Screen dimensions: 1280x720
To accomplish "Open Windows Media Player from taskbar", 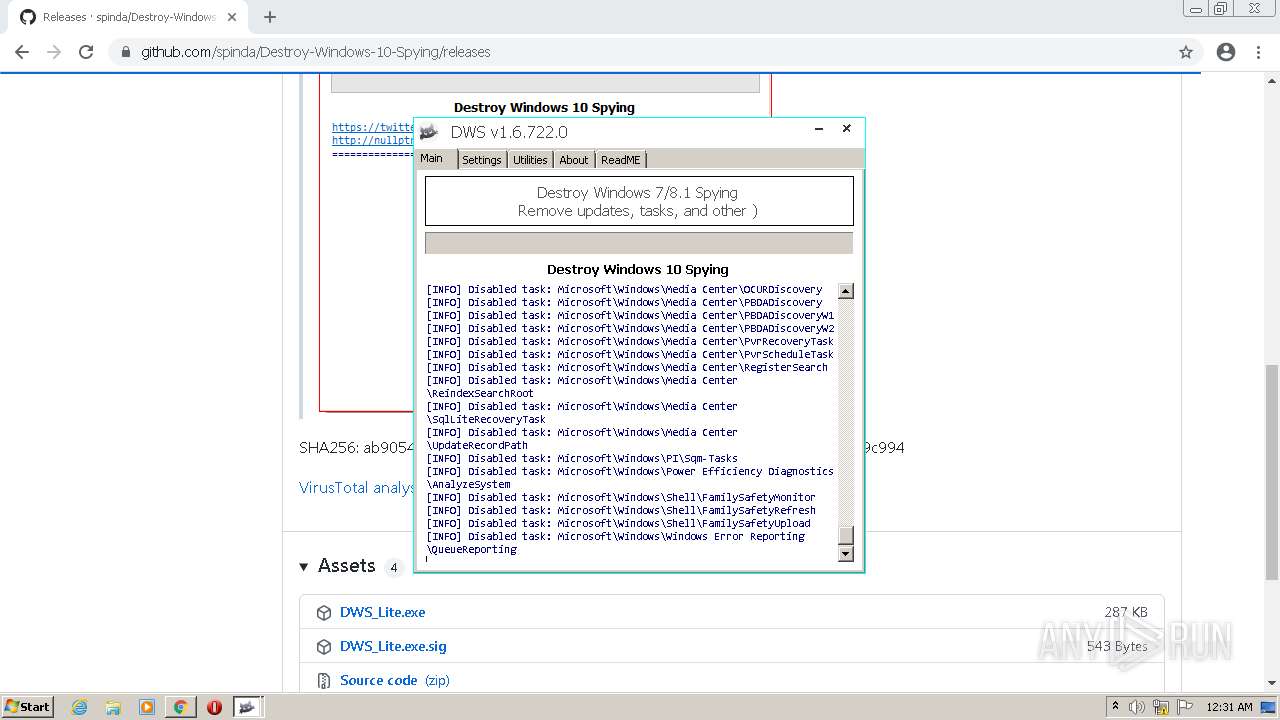I will (x=147, y=707).
